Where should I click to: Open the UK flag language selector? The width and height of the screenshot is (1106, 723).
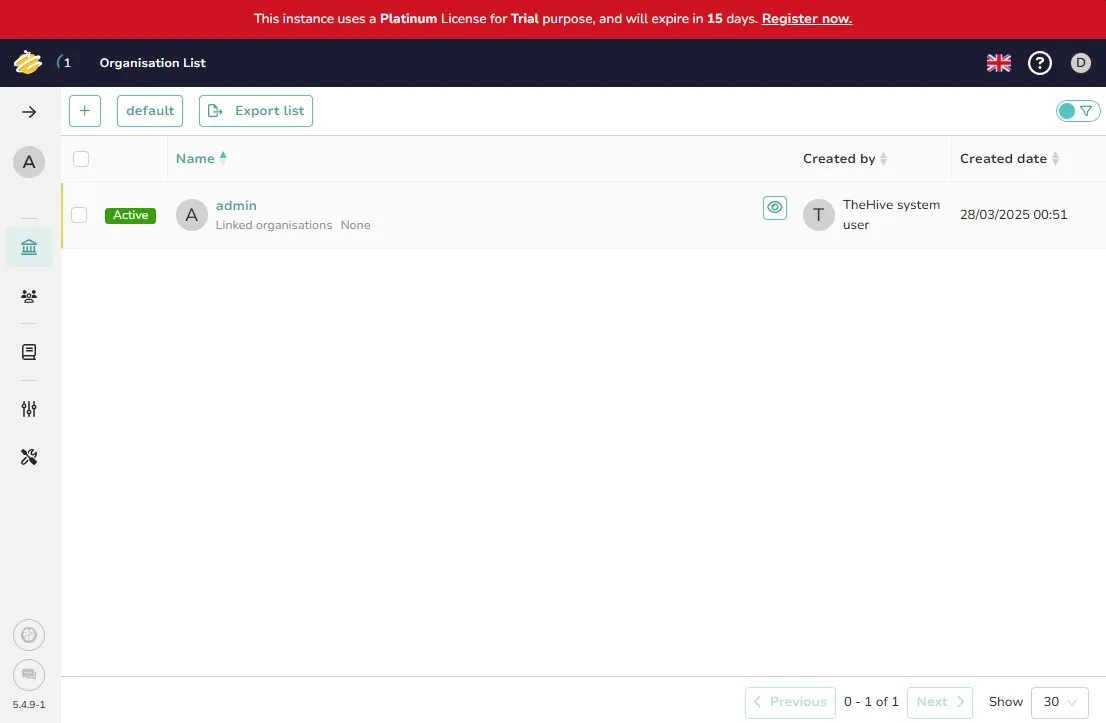click(x=998, y=63)
